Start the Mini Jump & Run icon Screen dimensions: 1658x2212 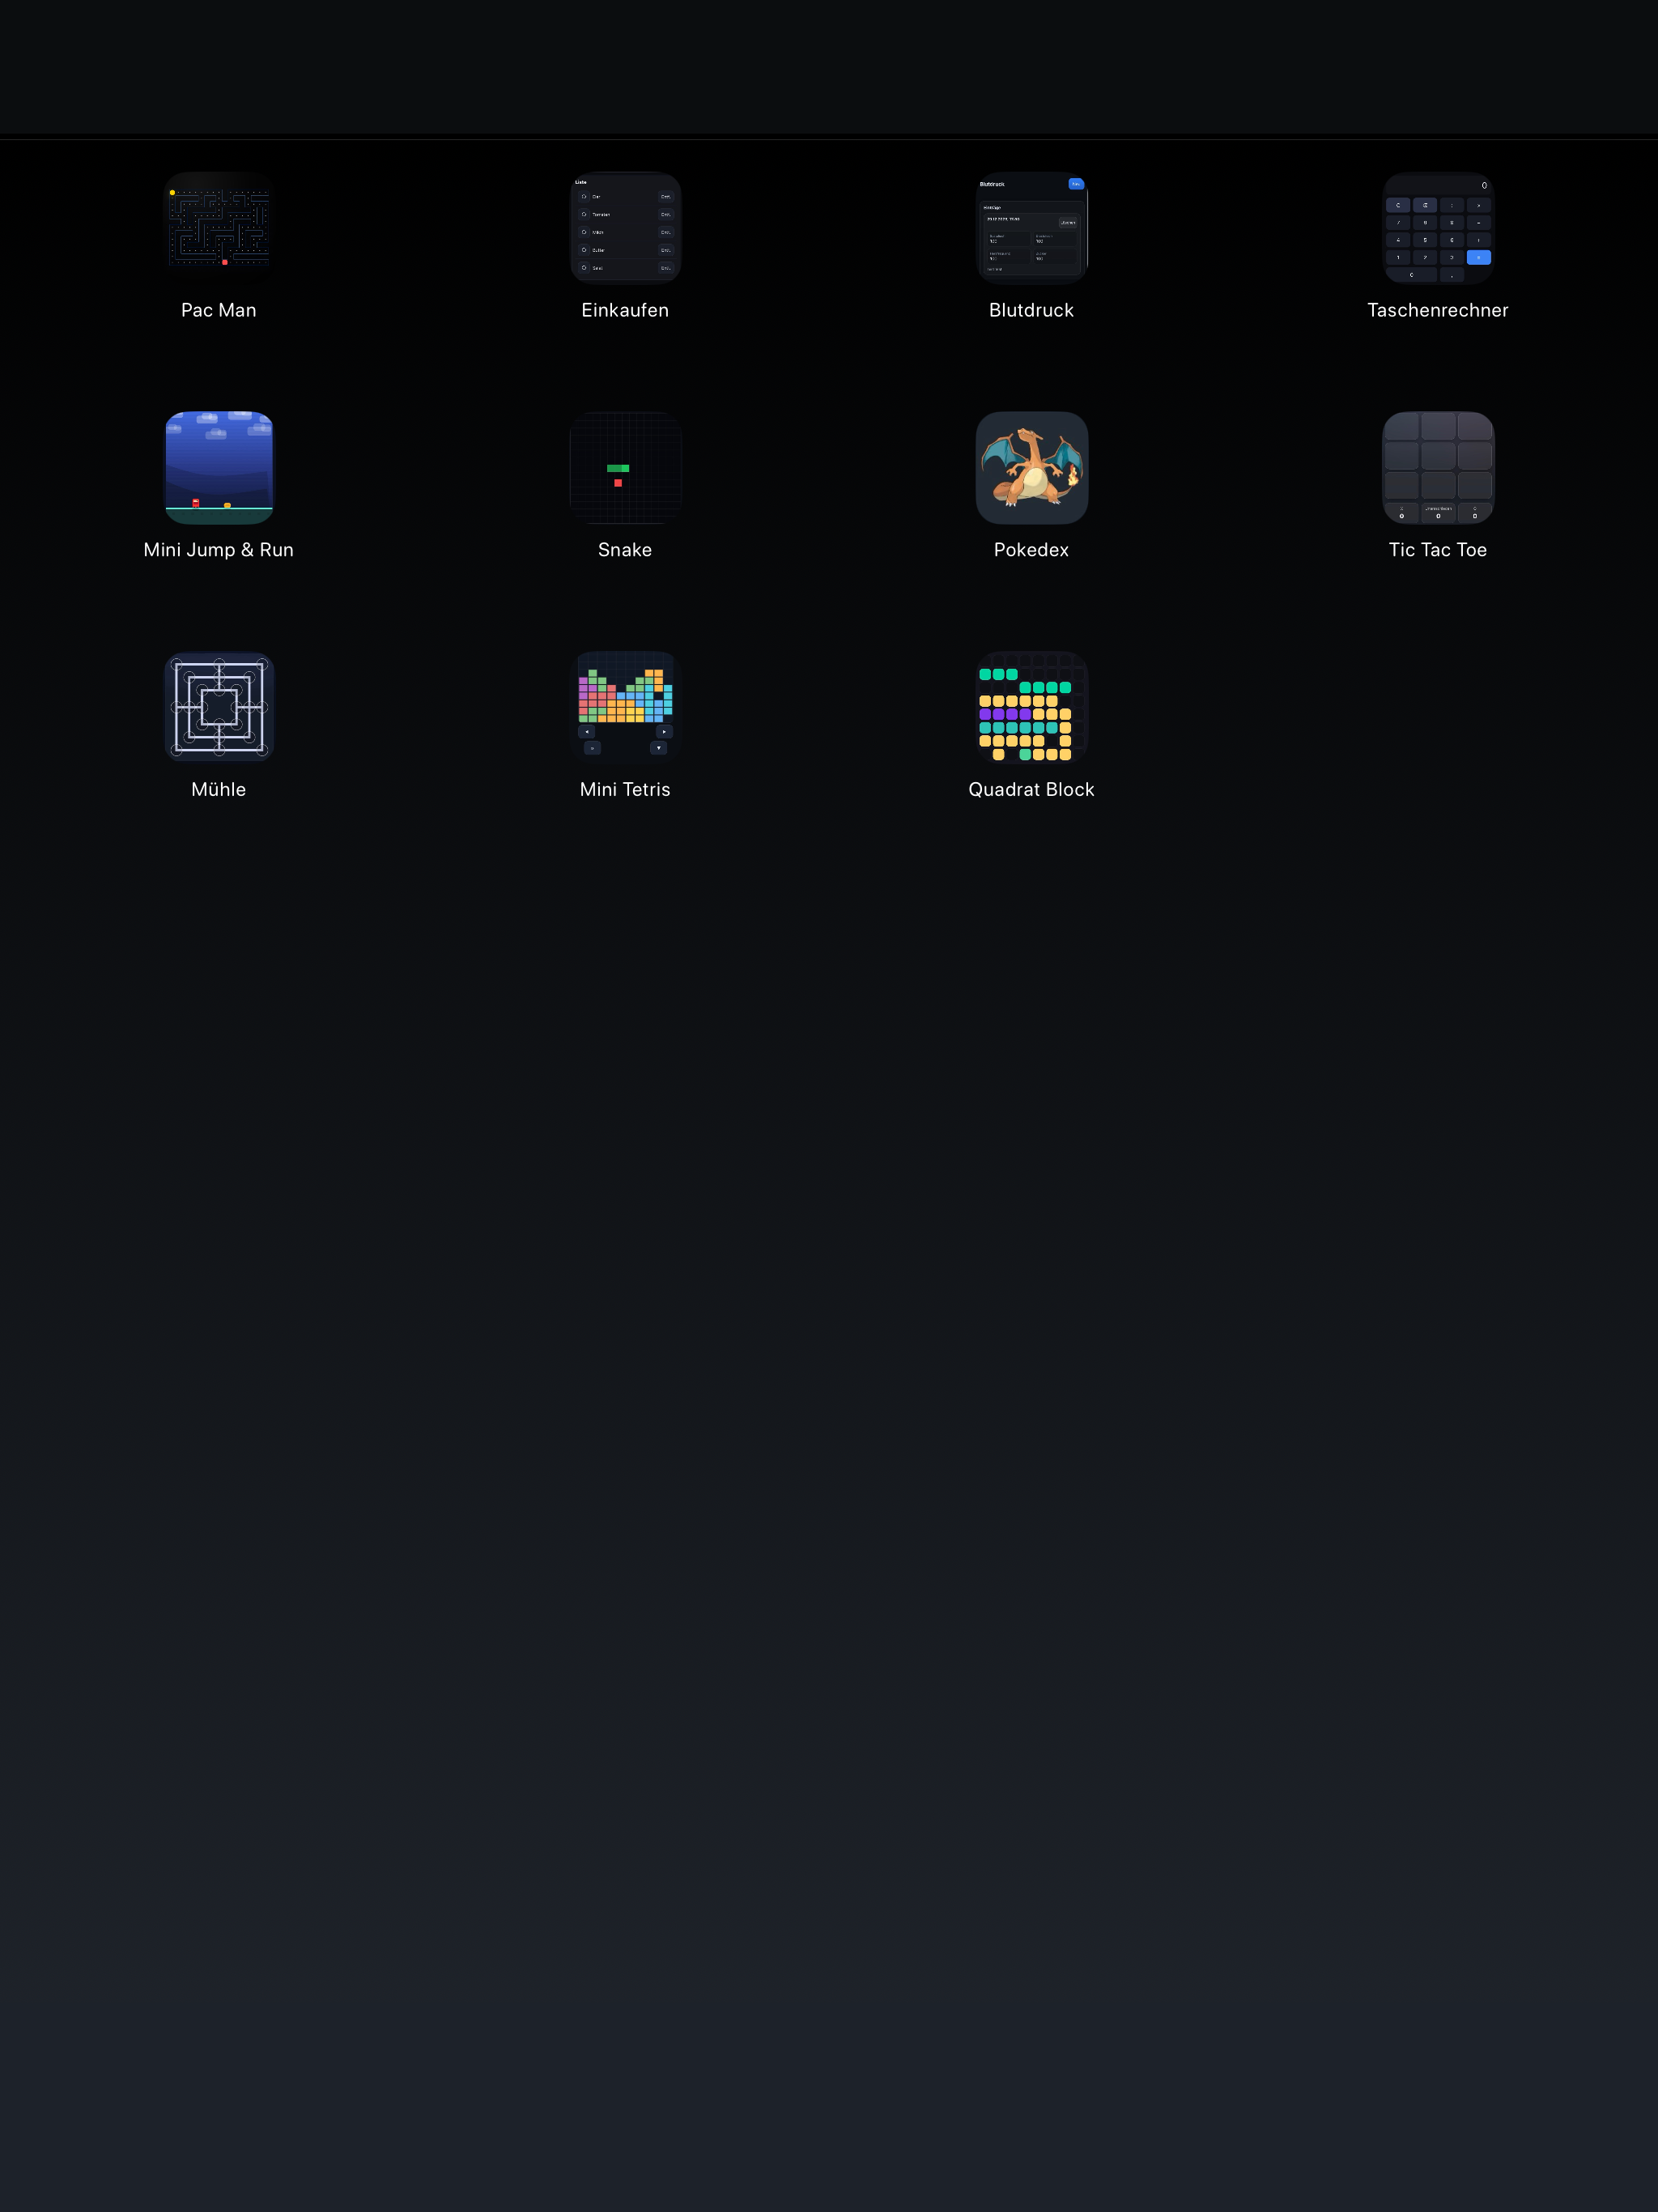click(x=219, y=468)
